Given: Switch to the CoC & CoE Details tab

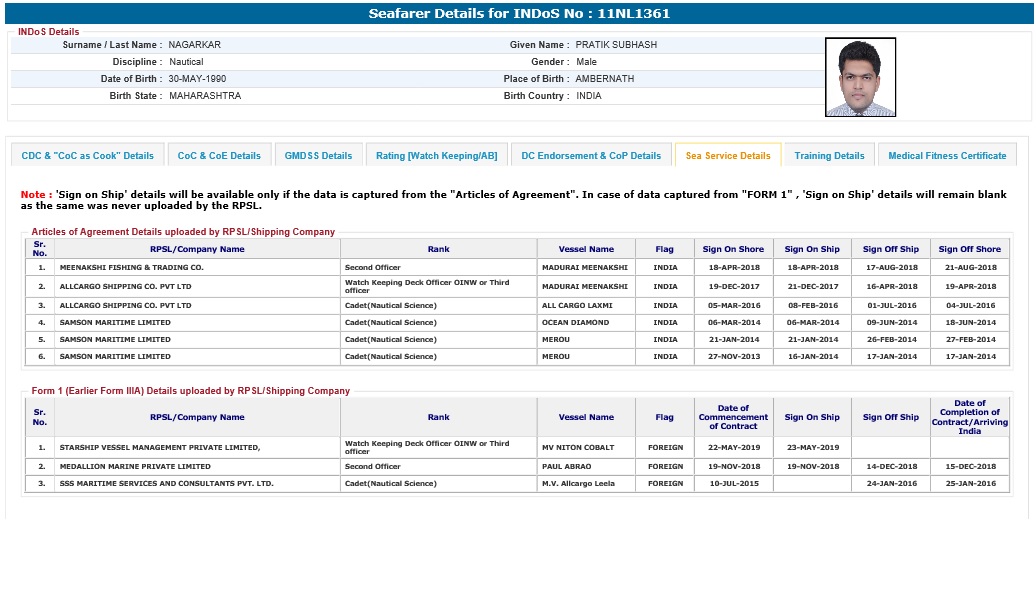Looking at the screenshot, I should 219,156.
